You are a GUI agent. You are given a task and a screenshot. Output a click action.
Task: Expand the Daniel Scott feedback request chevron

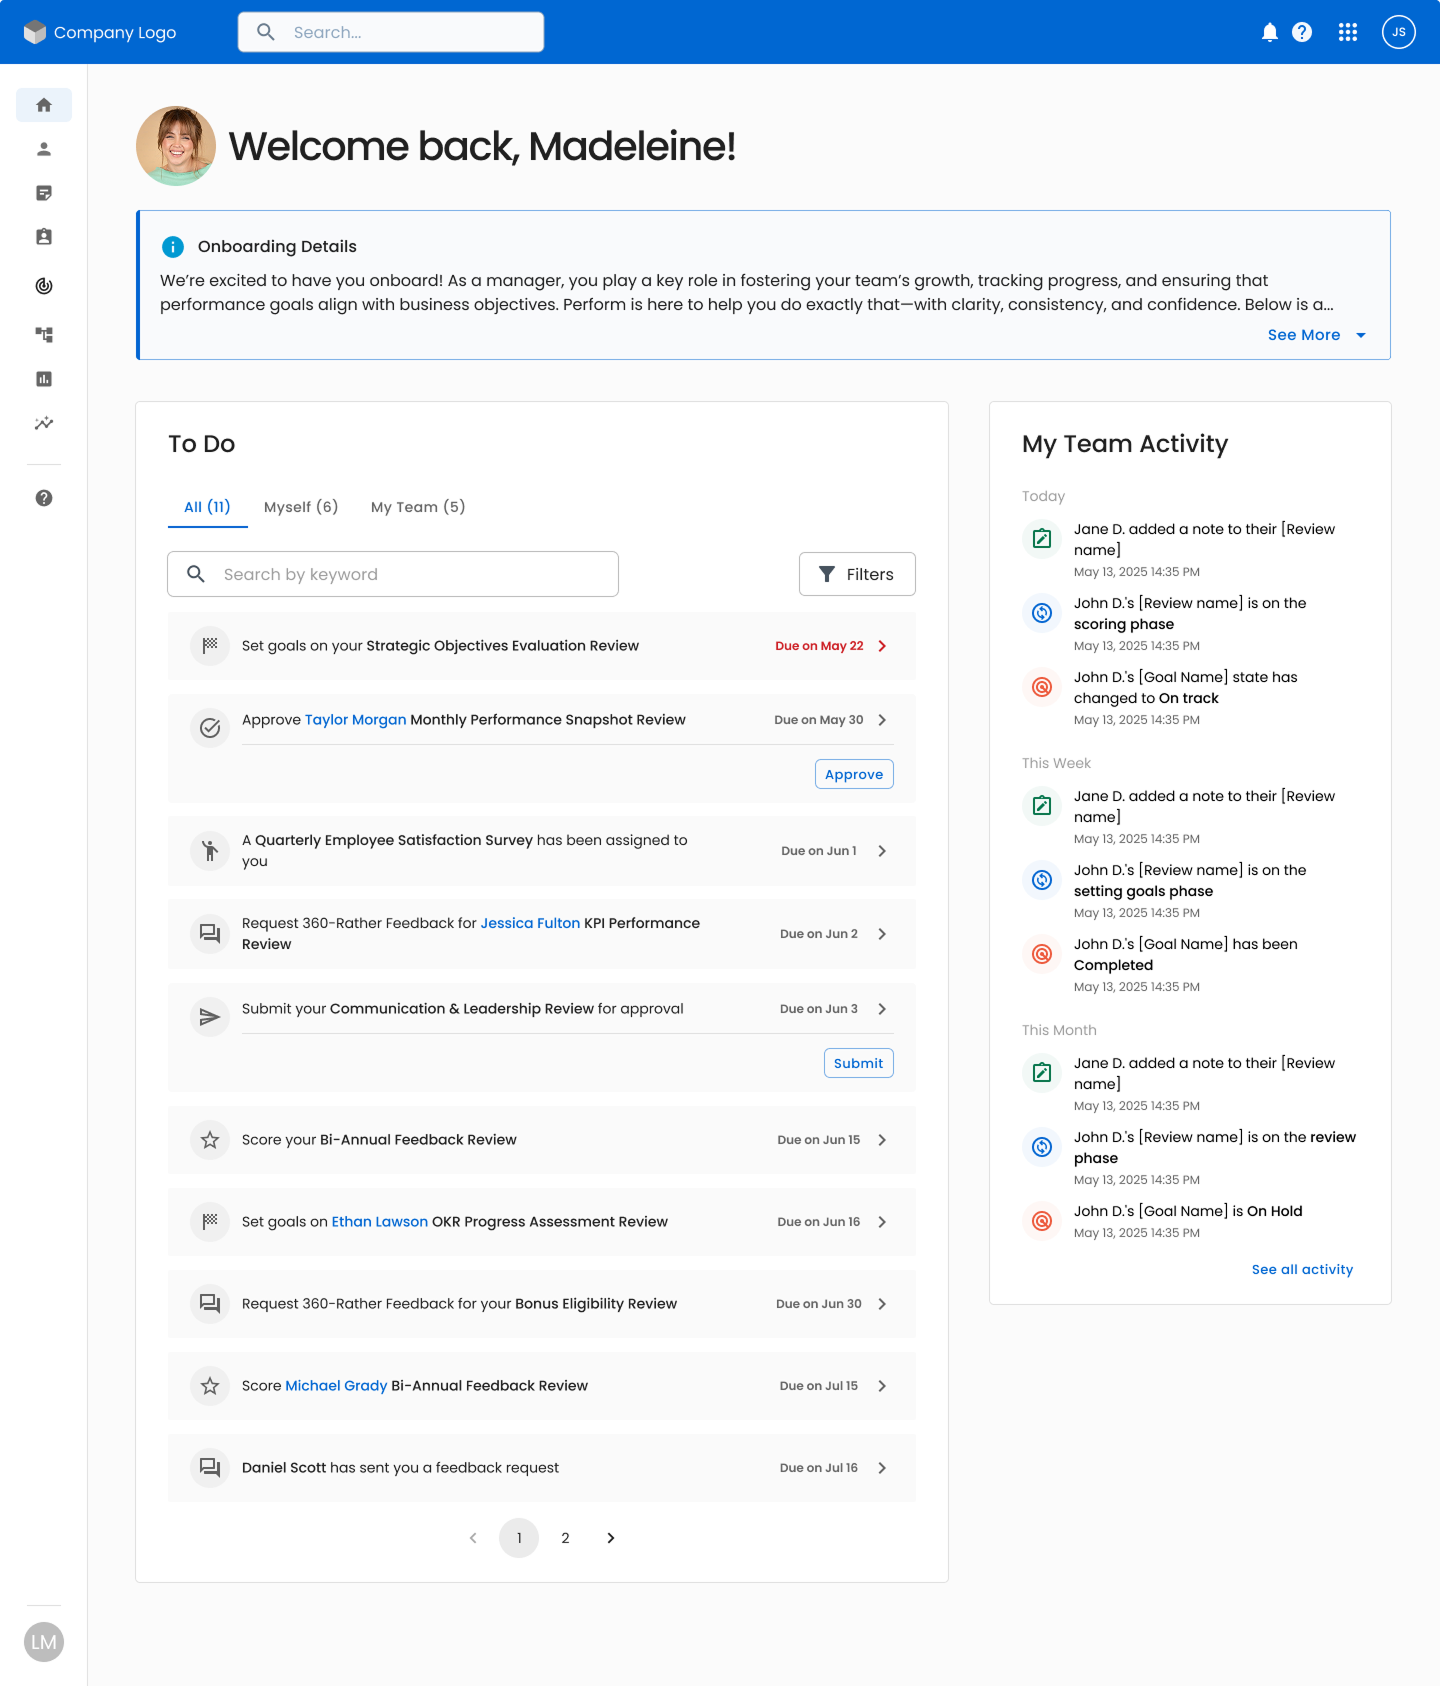[x=882, y=1468]
